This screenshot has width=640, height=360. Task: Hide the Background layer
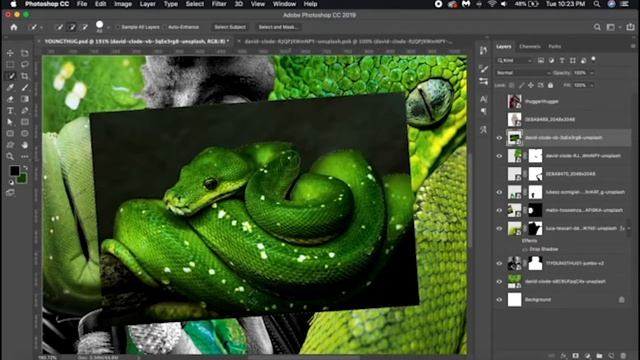coord(499,300)
